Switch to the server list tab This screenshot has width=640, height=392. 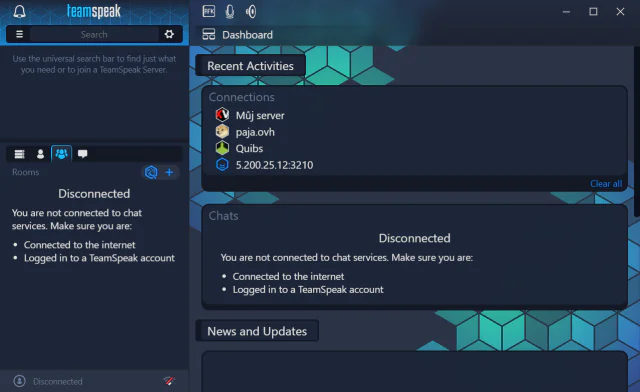click(19, 154)
